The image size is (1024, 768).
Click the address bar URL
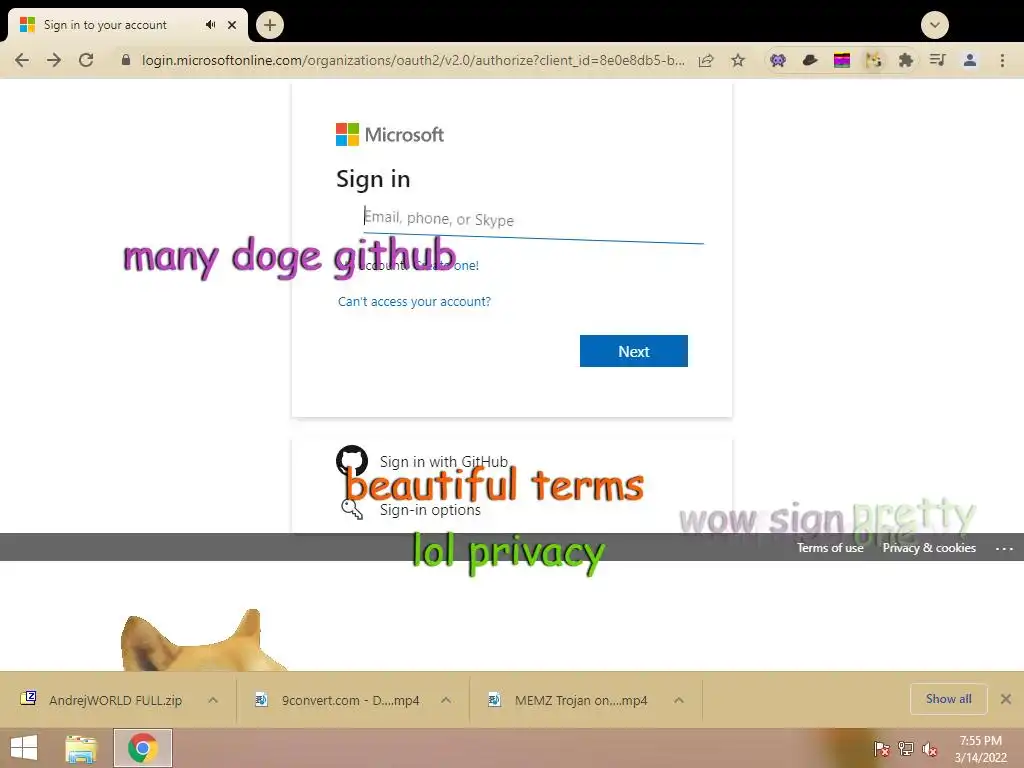(x=413, y=60)
